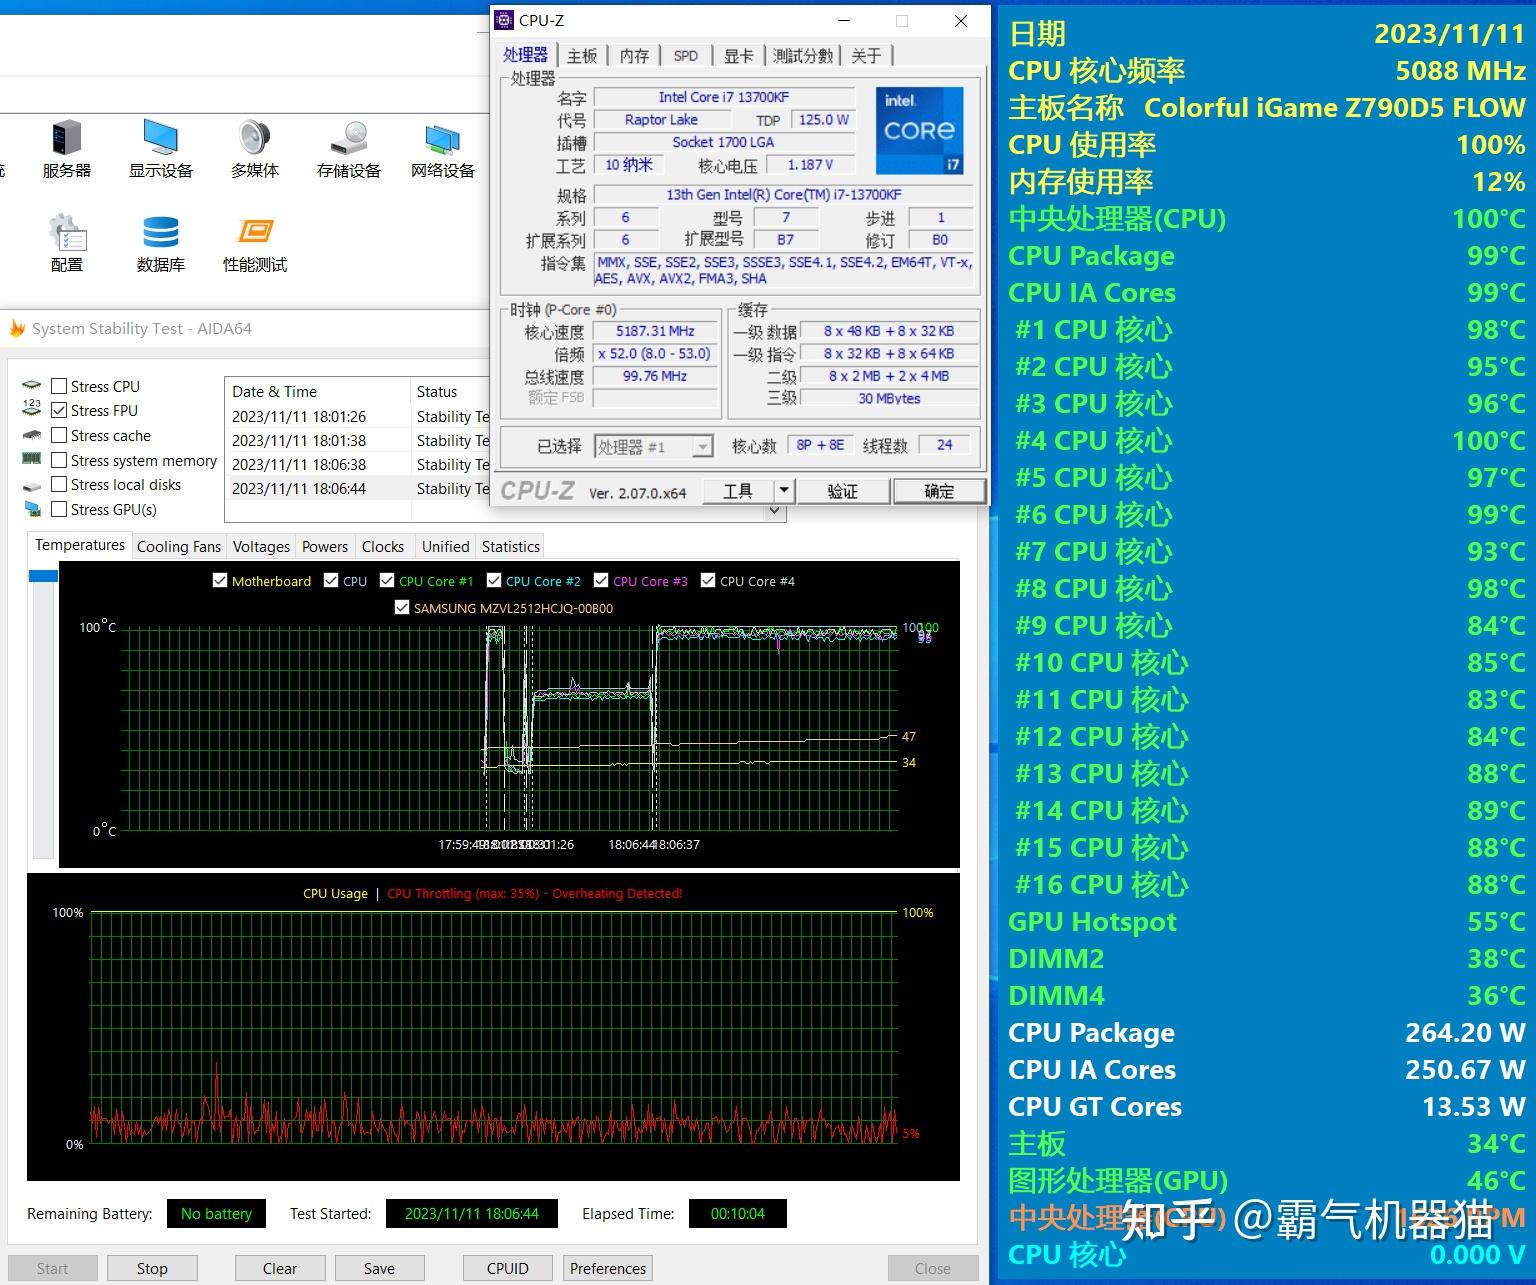Screen dimensions: 1536x1285
Task: Switch to the Voltages tab
Action: [x=261, y=546]
